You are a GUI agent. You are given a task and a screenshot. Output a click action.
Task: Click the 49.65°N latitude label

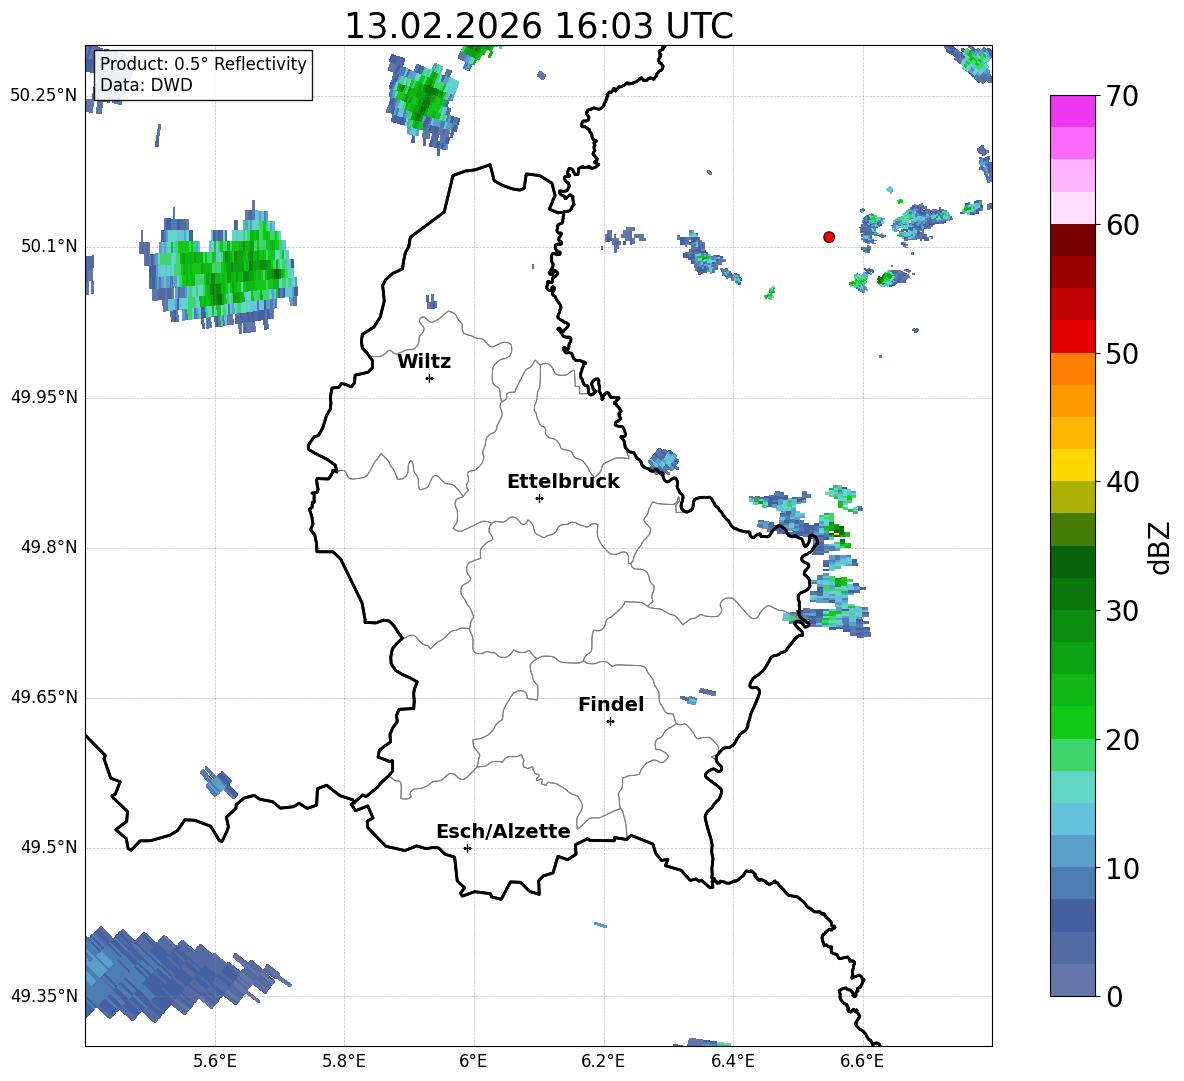click(44, 697)
